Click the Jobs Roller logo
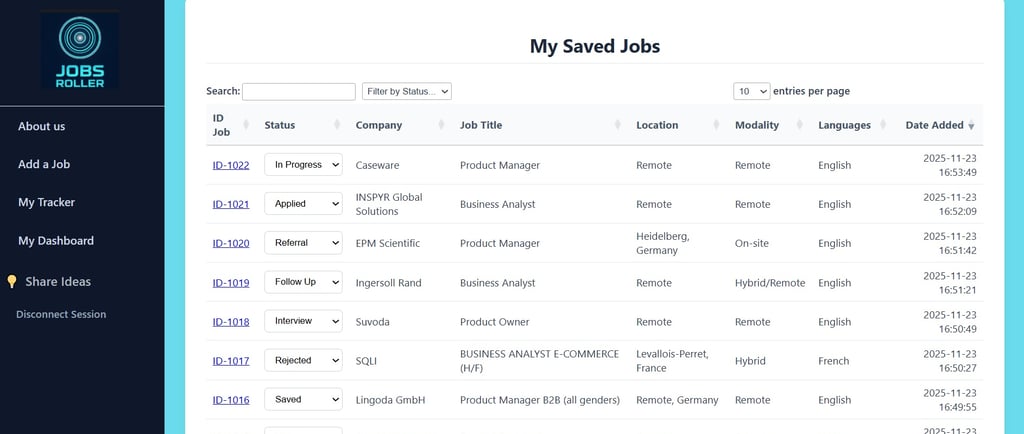The image size is (1024, 434). tap(80, 50)
